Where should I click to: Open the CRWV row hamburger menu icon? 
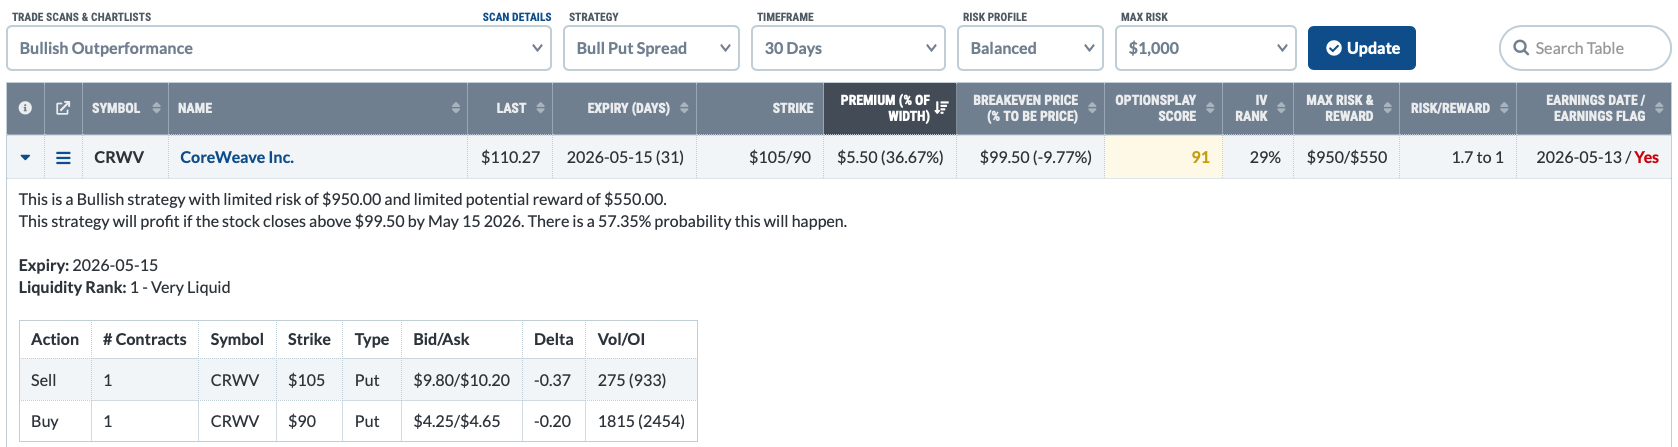pyautogui.click(x=63, y=158)
